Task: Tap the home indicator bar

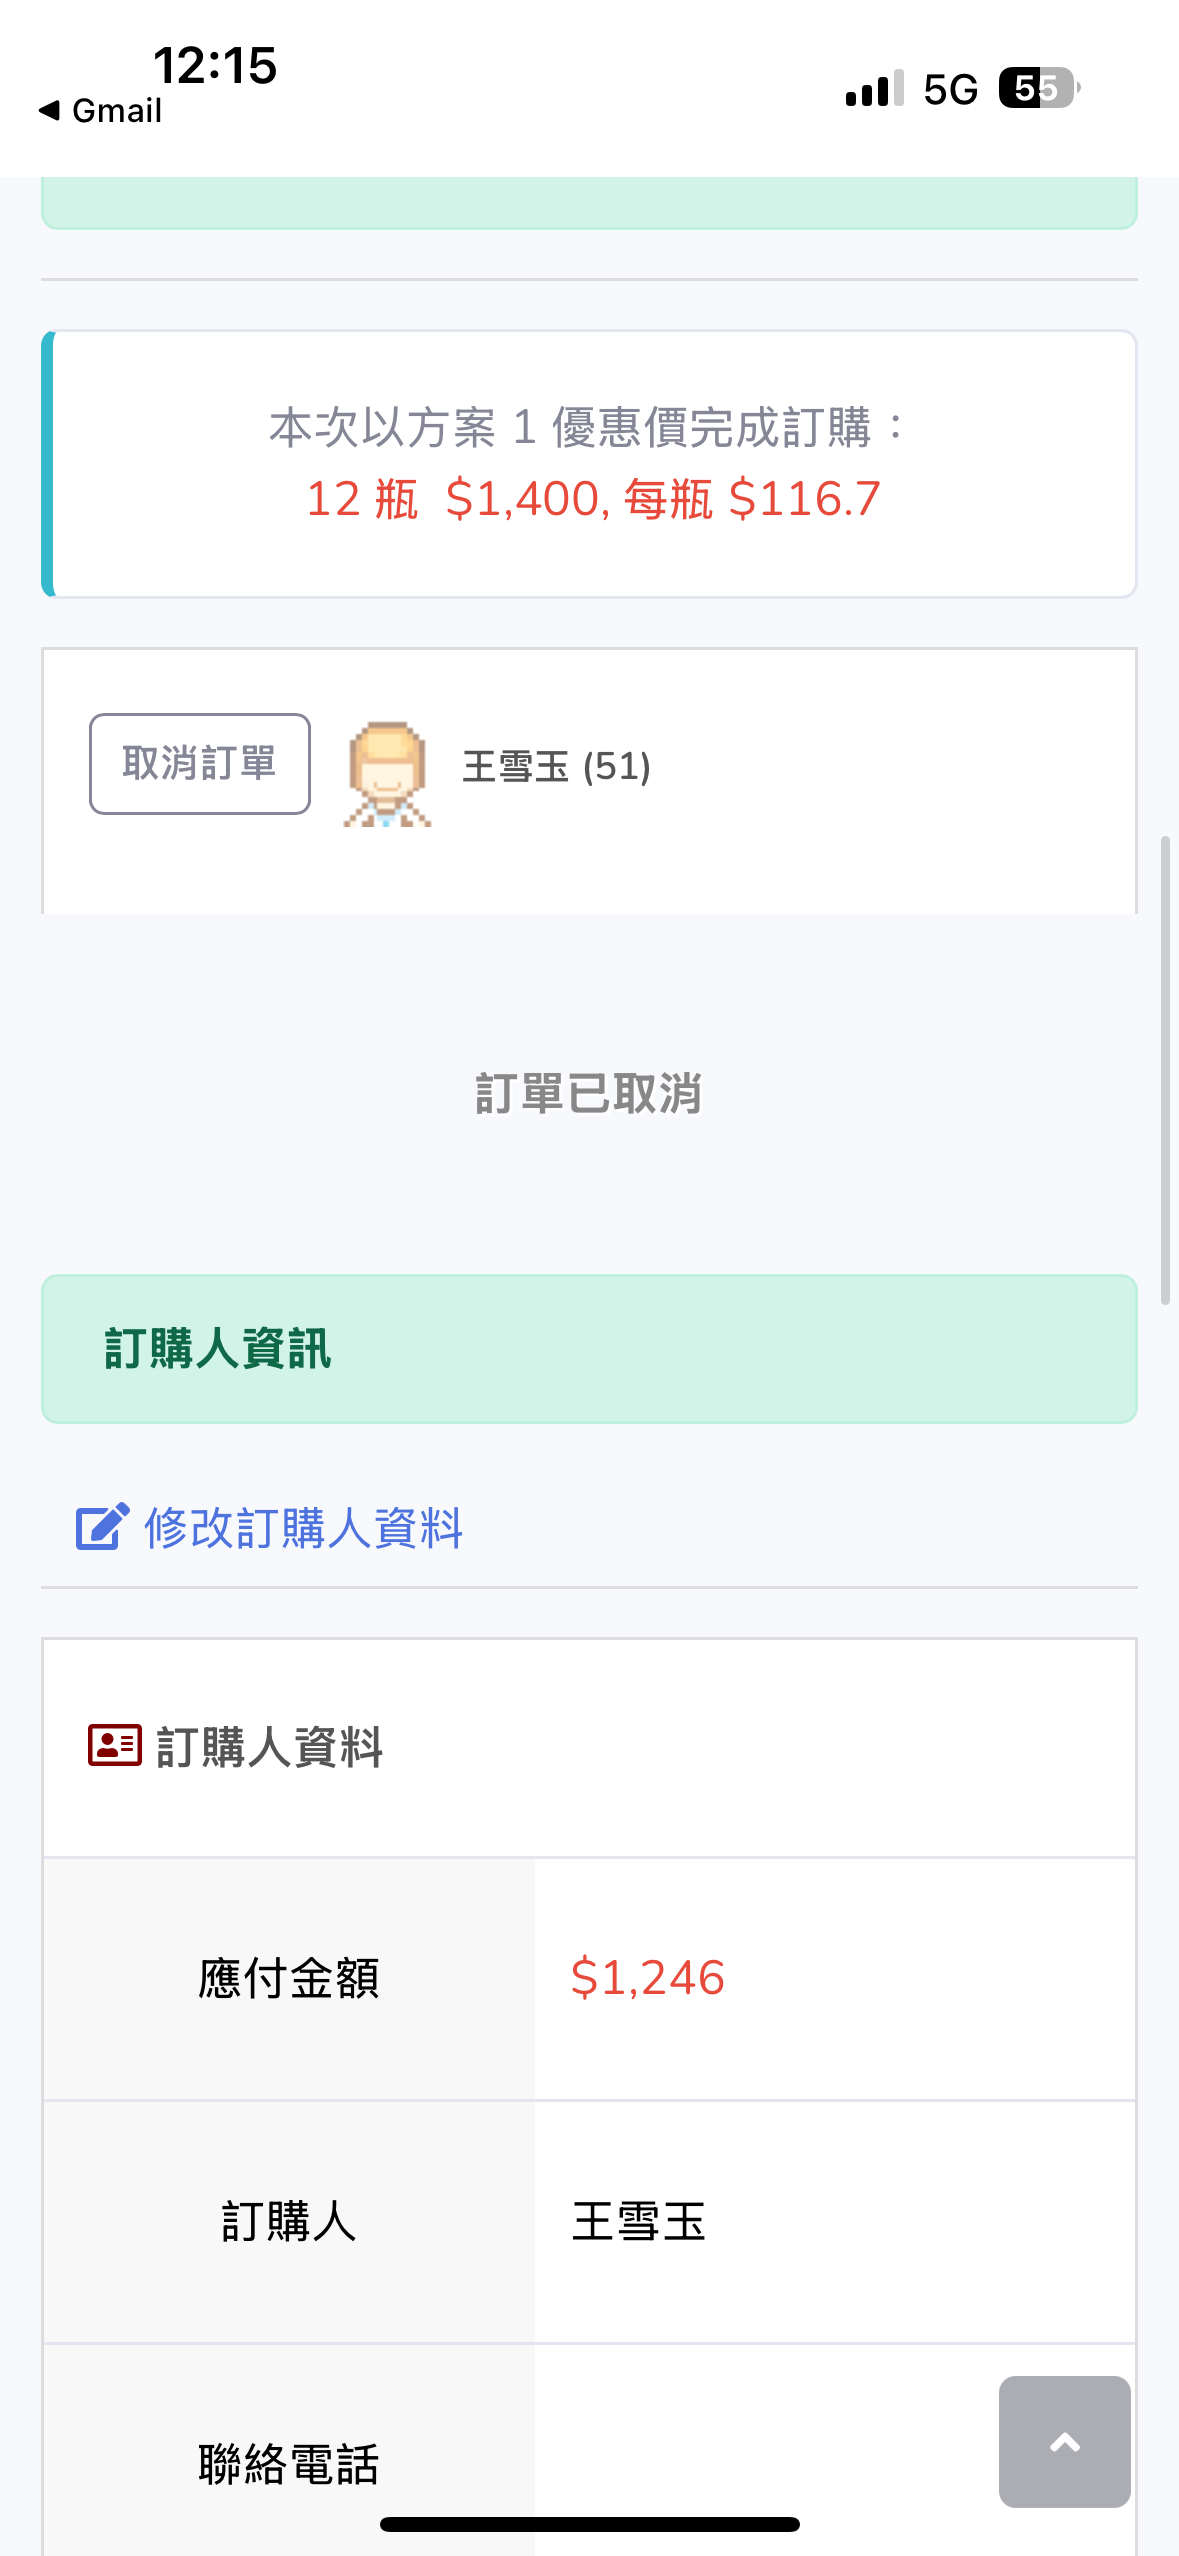Action: pos(589,2525)
